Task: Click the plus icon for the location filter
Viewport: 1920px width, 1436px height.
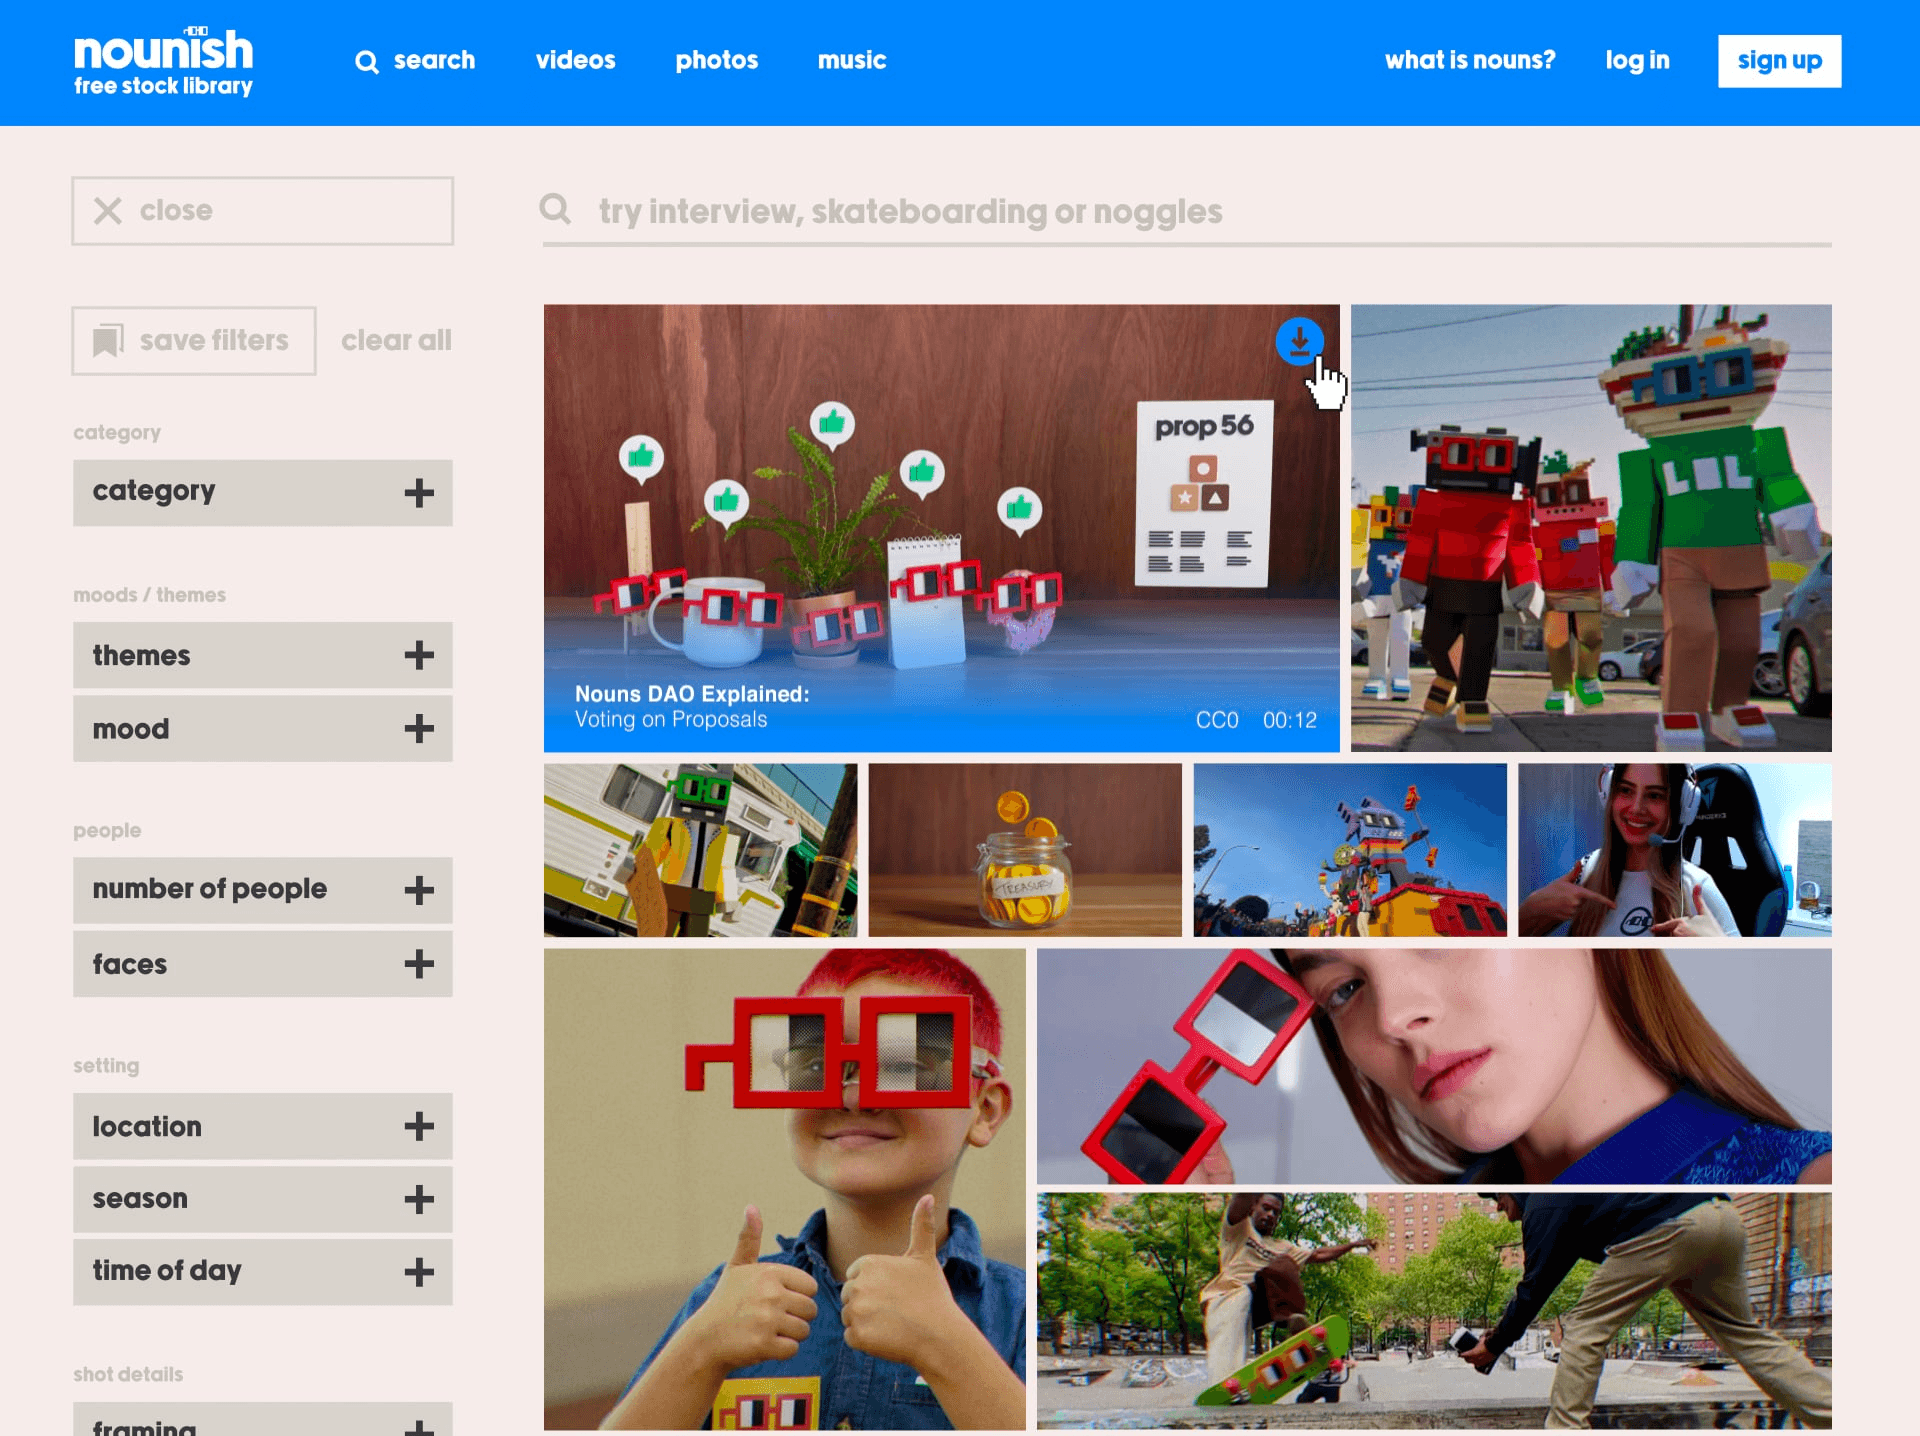Action: [419, 1127]
